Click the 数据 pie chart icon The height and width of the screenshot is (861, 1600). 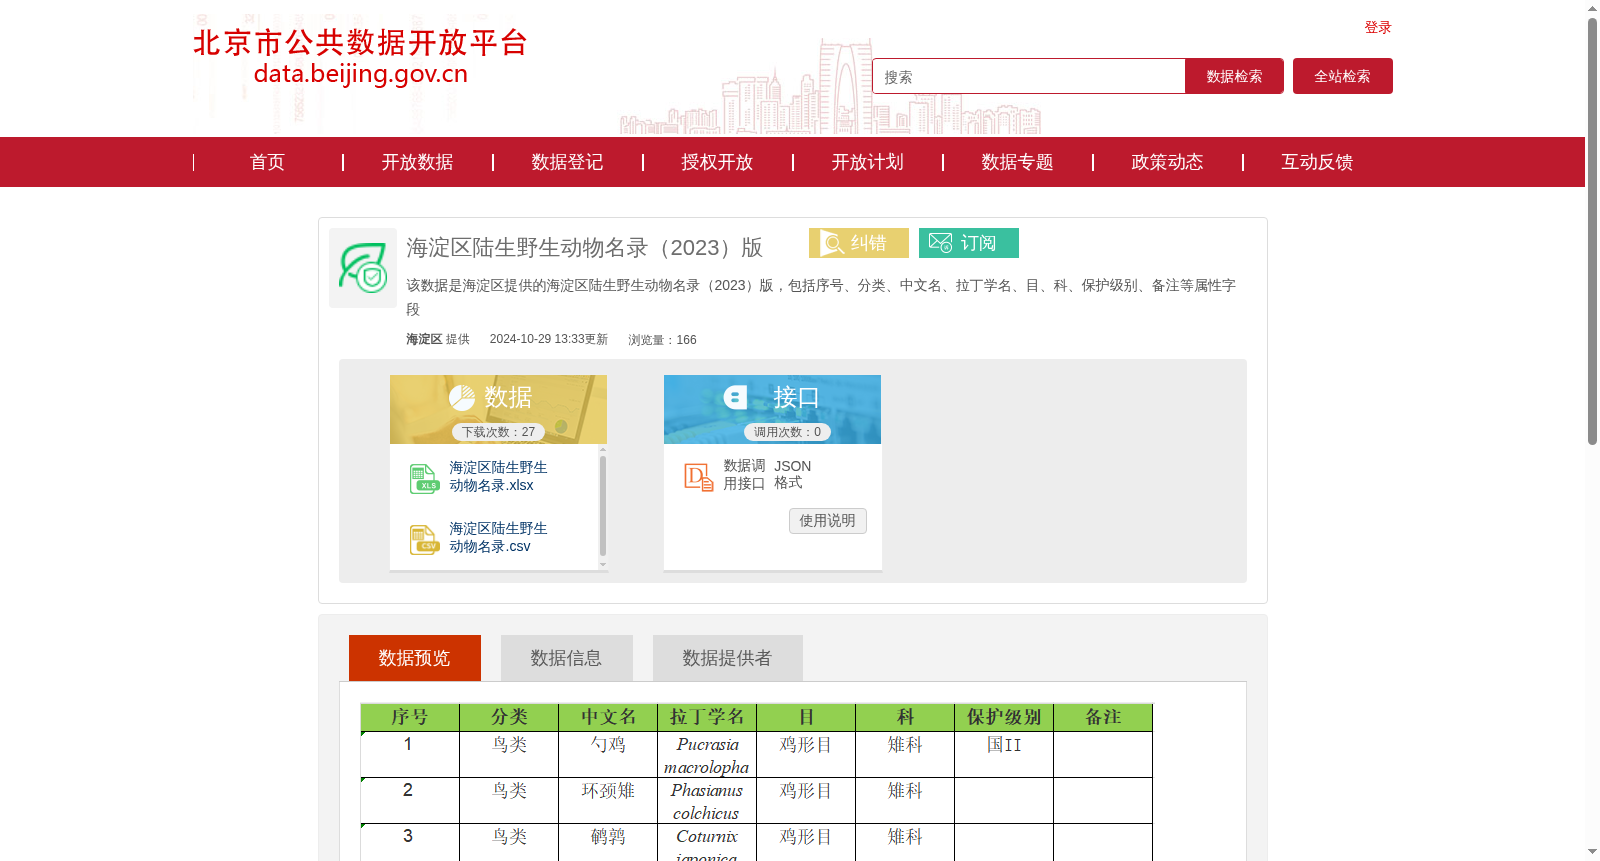tap(462, 398)
